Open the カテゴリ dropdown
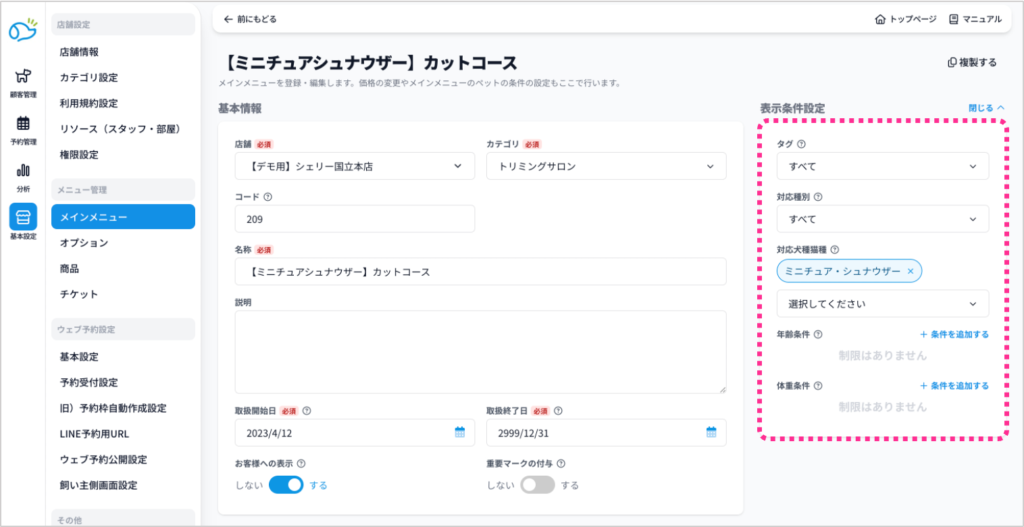Image resolution: width=1024 pixels, height=527 pixels. [605, 166]
